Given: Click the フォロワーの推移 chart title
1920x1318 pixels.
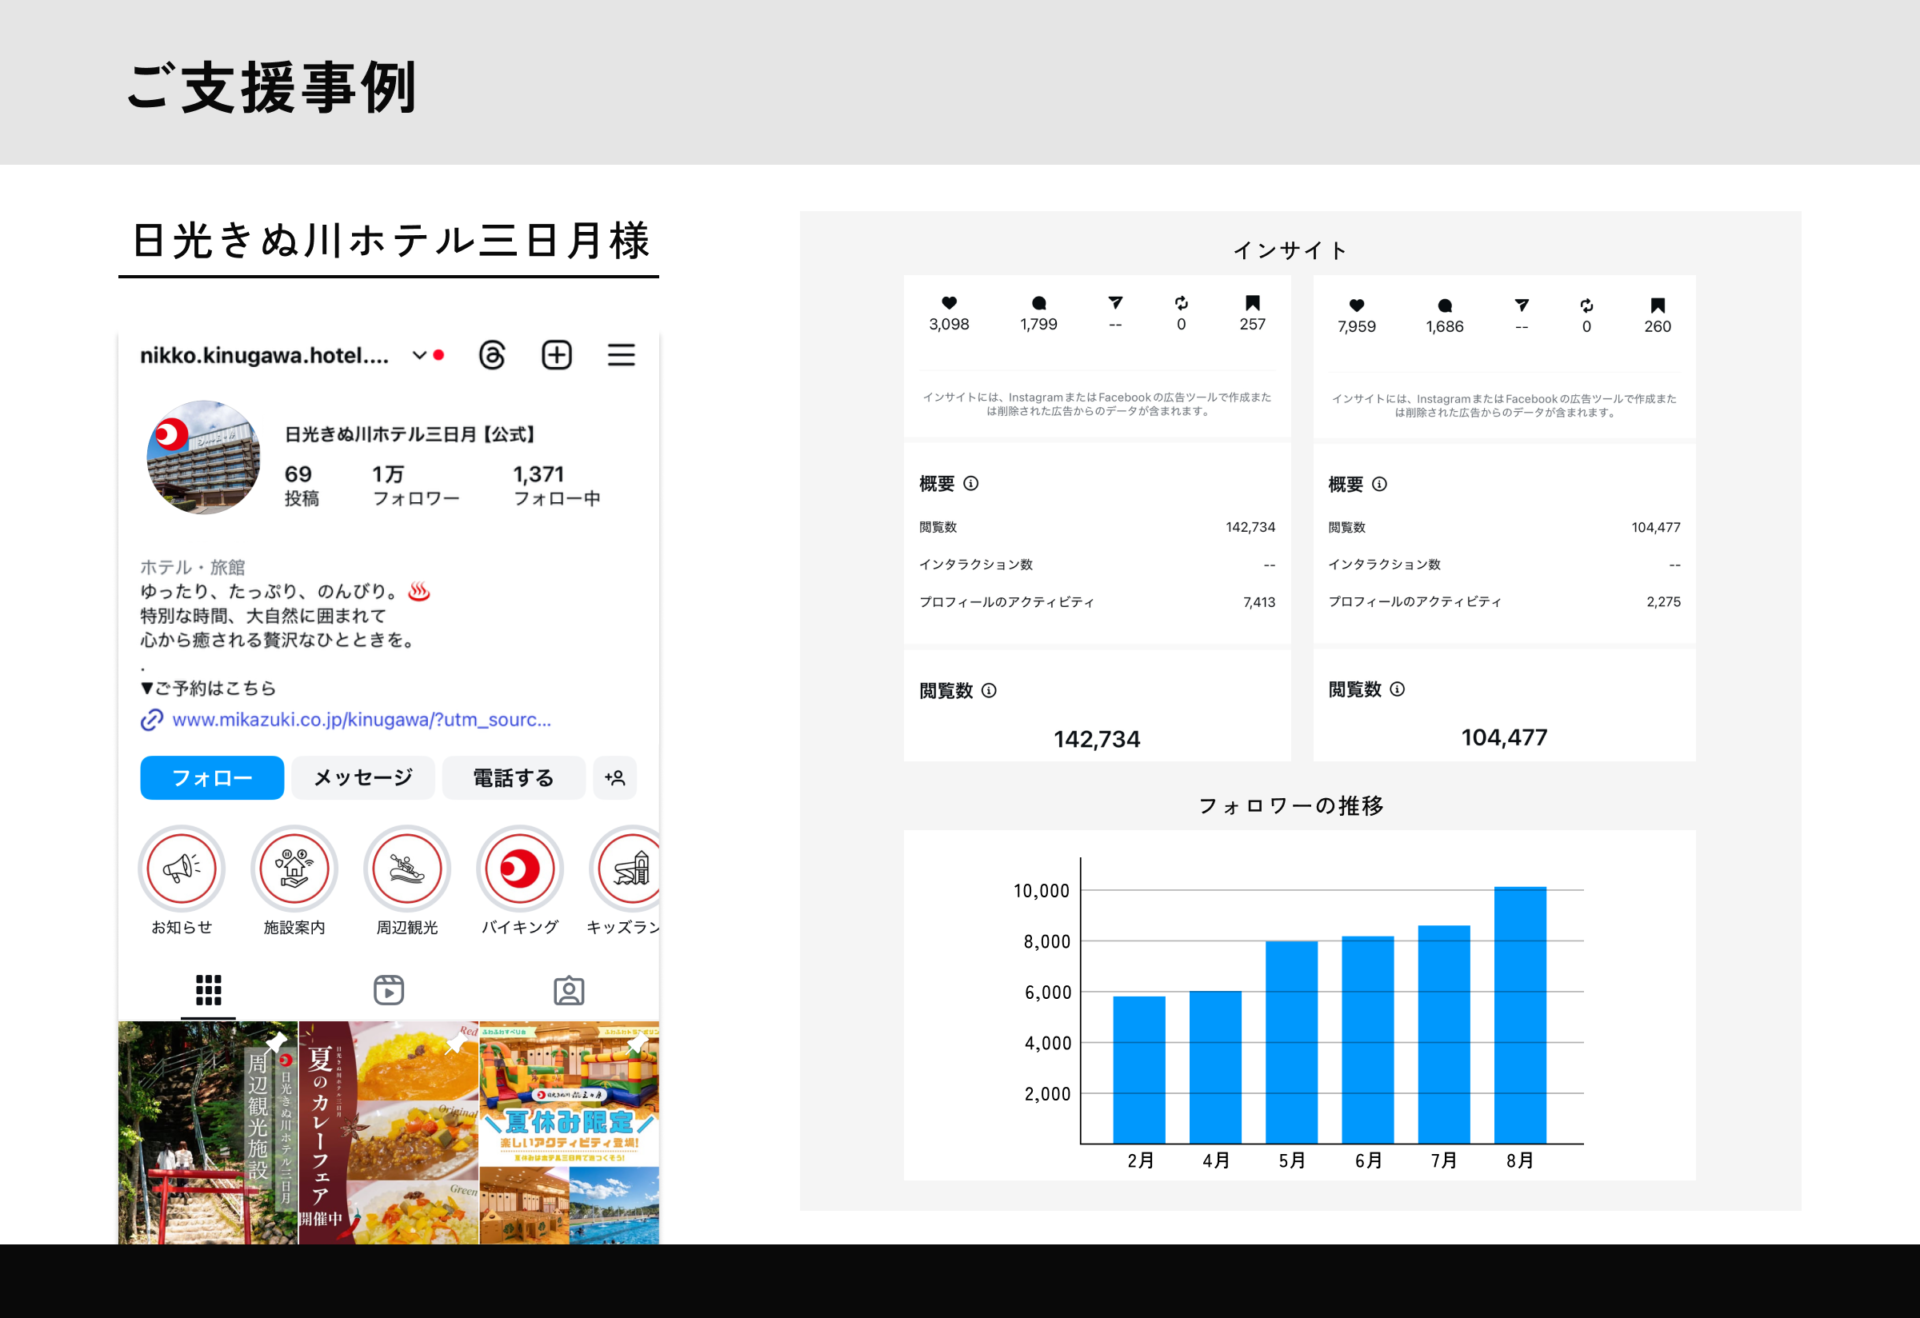Looking at the screenshot, I should pos(1291,805).
